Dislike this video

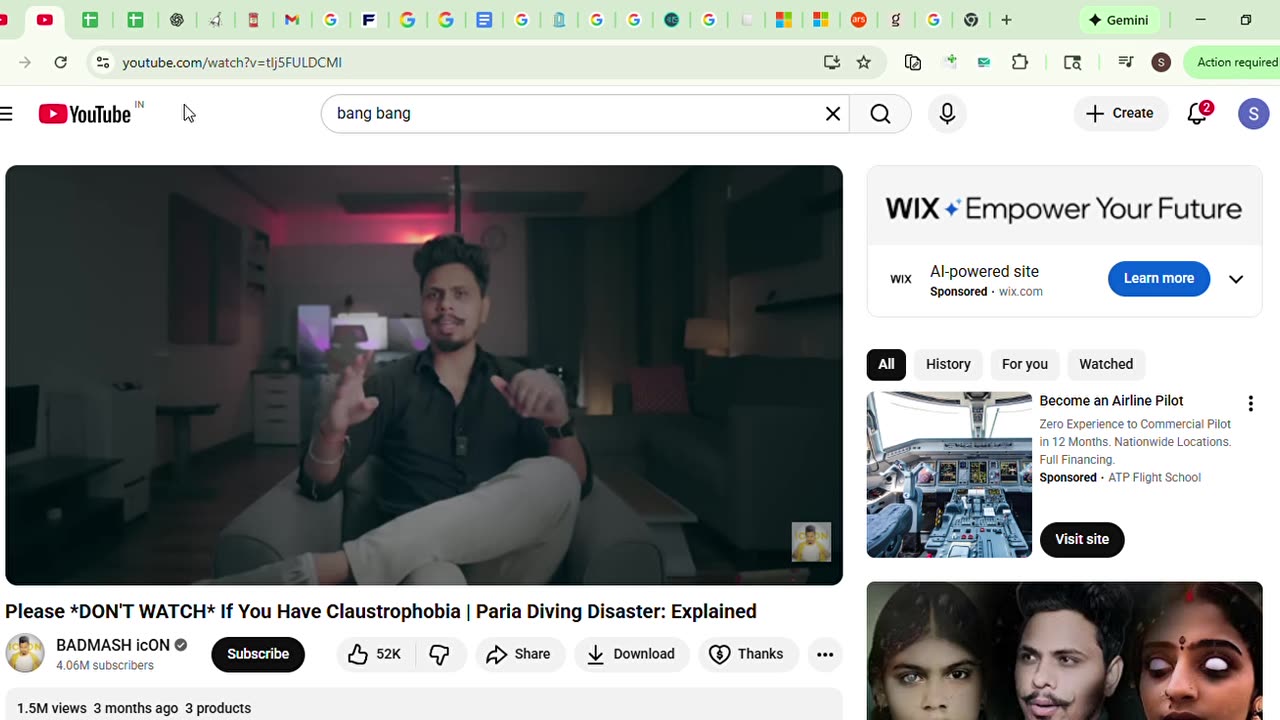tap(440, 654)
